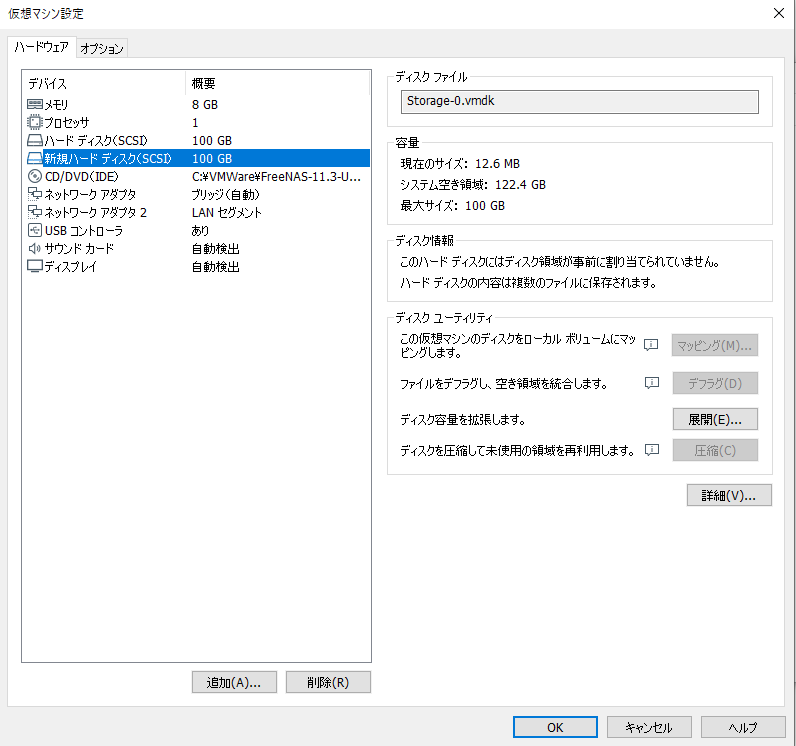Viewport: 796px width, 746px height.
Task: Click the ネットワーク アダプタ 2 network icon
Action: pyautogui.click(x=35, y=212)
